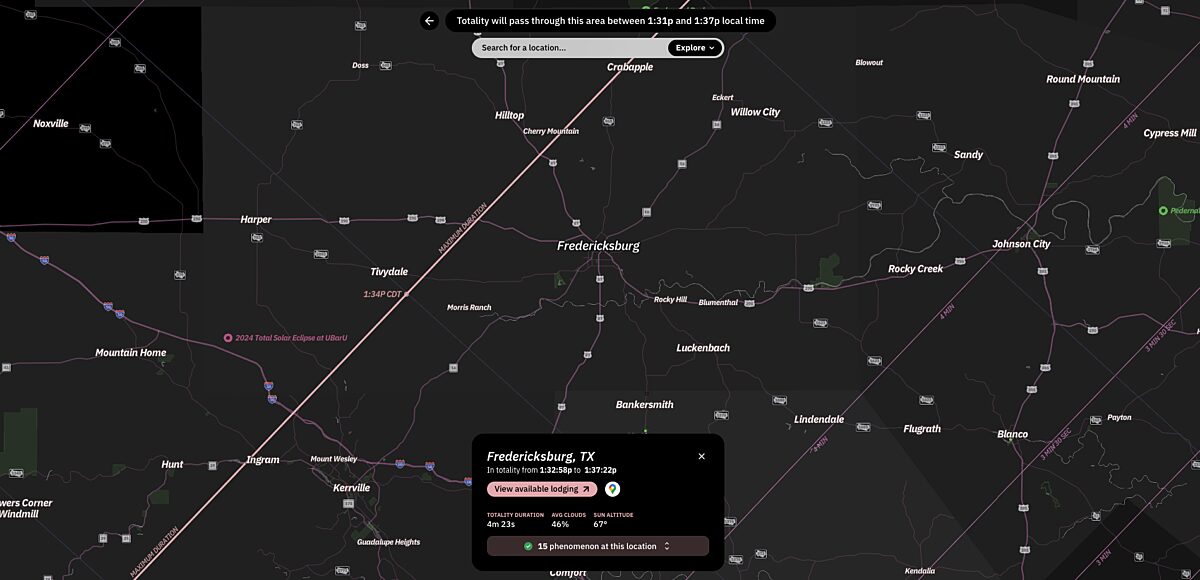1200x580 pixels.
Task: Click the highway shield icon near Kerrville
Action: 349,503
